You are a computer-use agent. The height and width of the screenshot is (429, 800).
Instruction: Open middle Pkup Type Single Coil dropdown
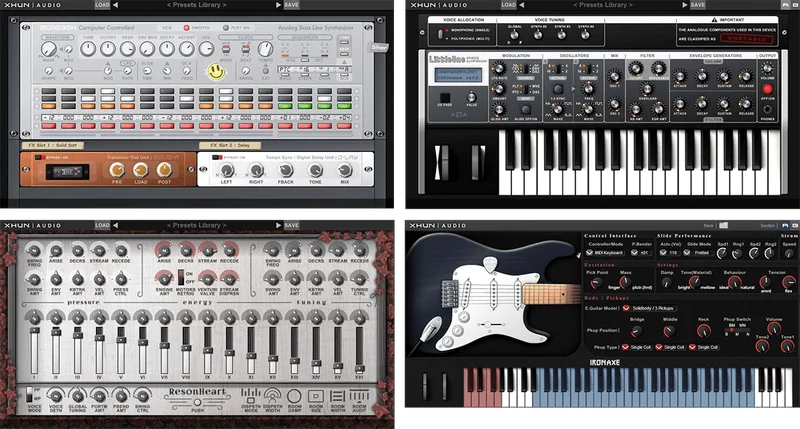tap(670, 347)
